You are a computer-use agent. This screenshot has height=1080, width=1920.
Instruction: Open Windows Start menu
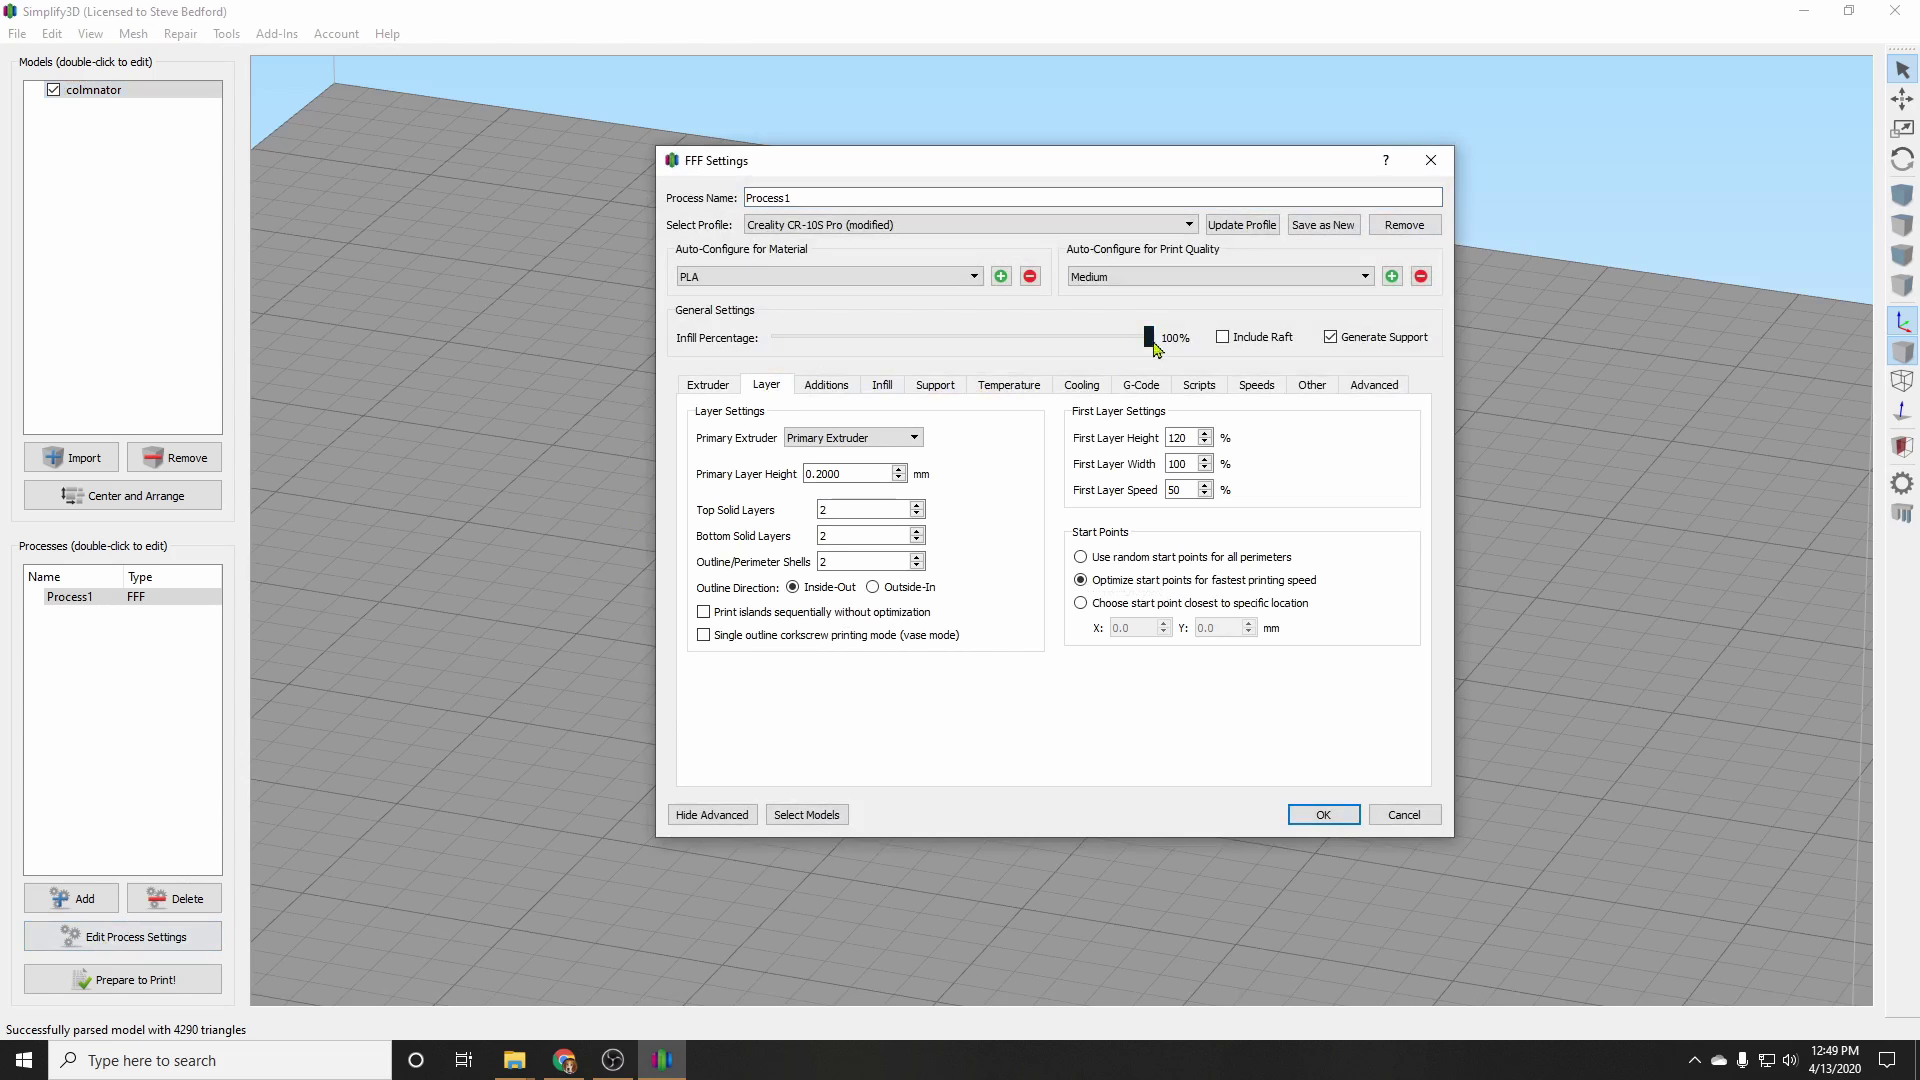click(x=24, y=1060)
